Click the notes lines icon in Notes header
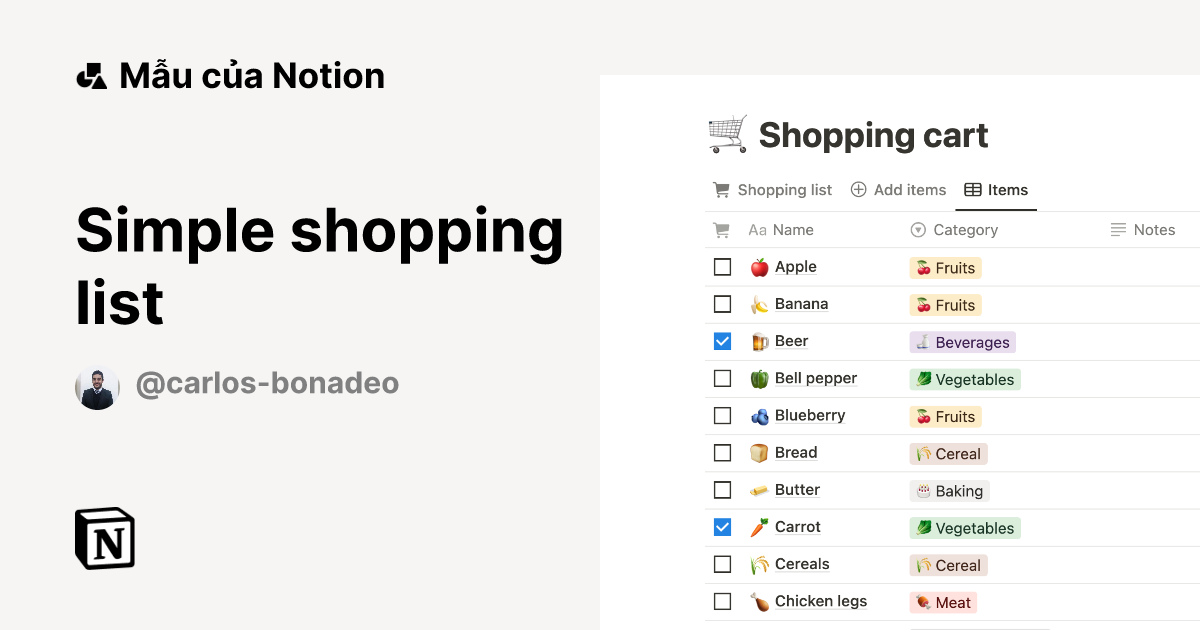This screenshot has width=1200, height=630. point(1119,230)
